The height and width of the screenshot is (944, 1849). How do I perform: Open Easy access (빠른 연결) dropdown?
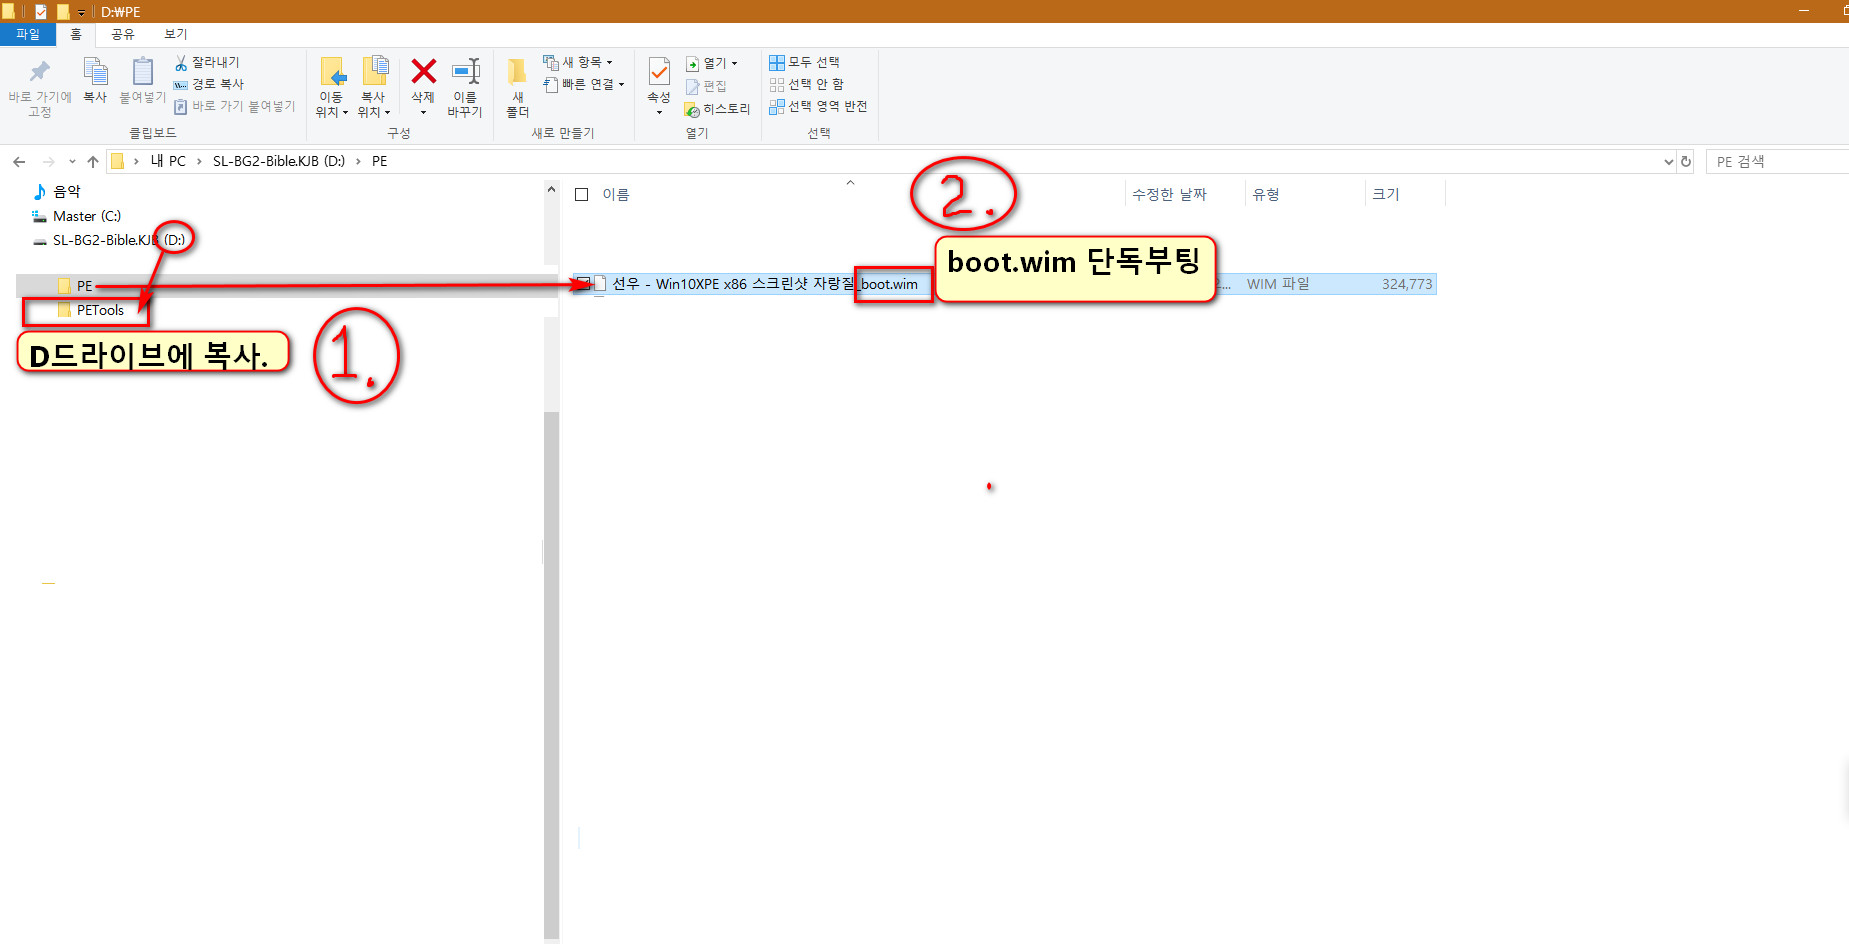[x=584, y=84]
